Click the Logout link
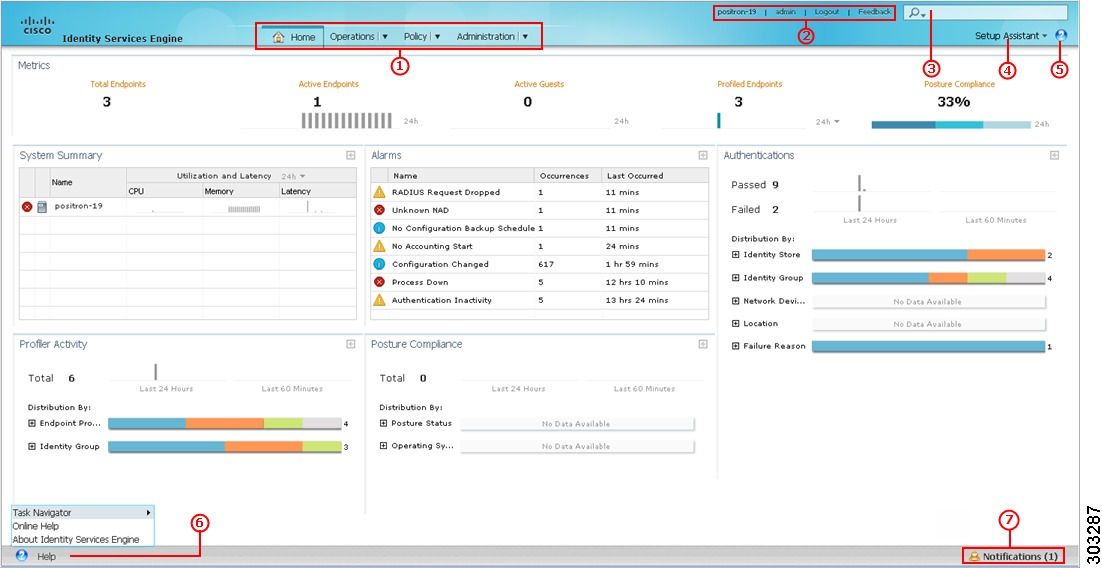The image size is (1102, 568). [x=826, y=12]
